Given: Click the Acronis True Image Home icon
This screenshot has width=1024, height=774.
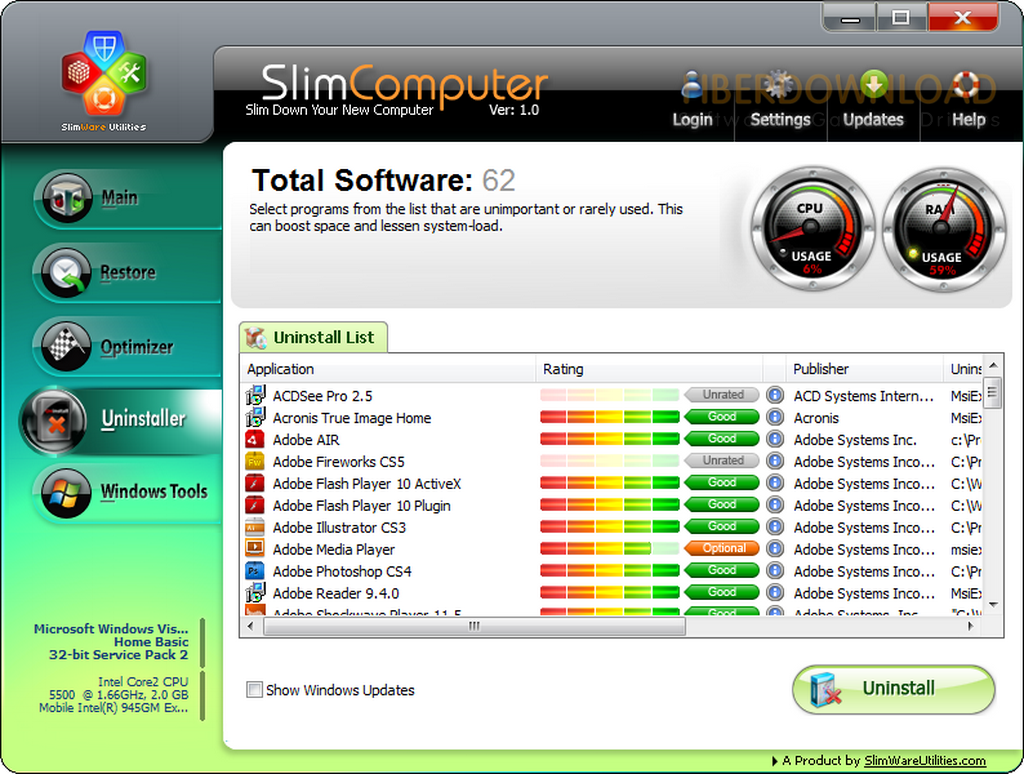Looking at the screenshot, I should tap(255, 417).
